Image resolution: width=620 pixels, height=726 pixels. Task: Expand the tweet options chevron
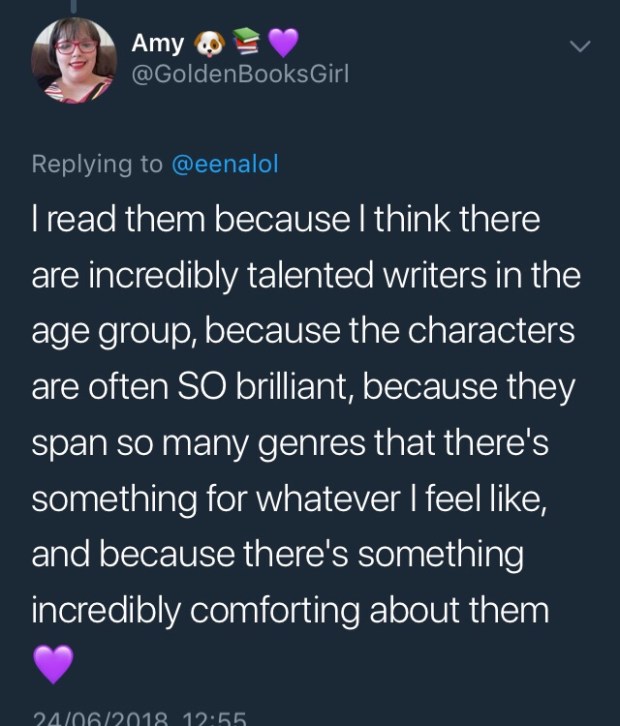click(x=579, y=46)
